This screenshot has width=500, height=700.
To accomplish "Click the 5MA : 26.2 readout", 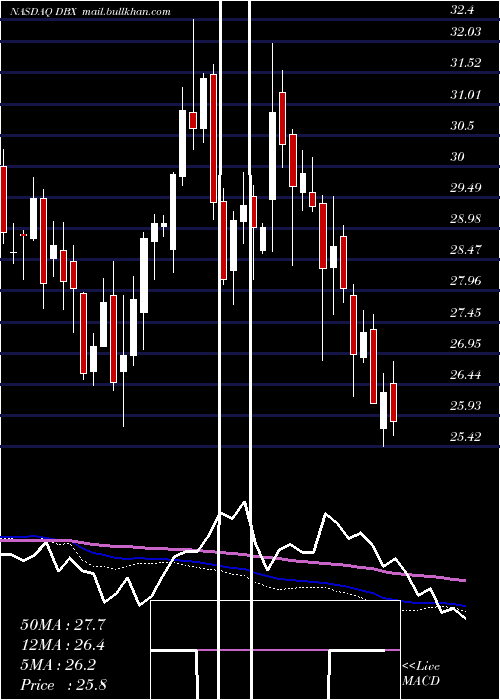I will point(58,665).
